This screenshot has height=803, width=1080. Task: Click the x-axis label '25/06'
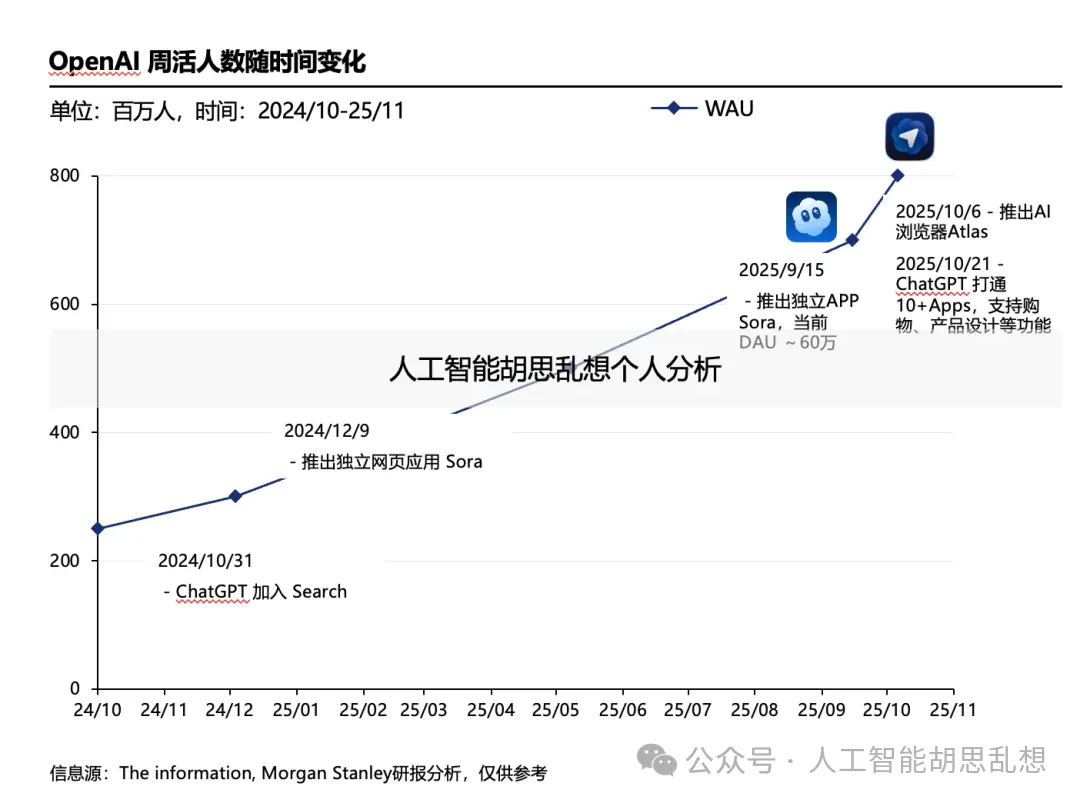tap(623, 710)
